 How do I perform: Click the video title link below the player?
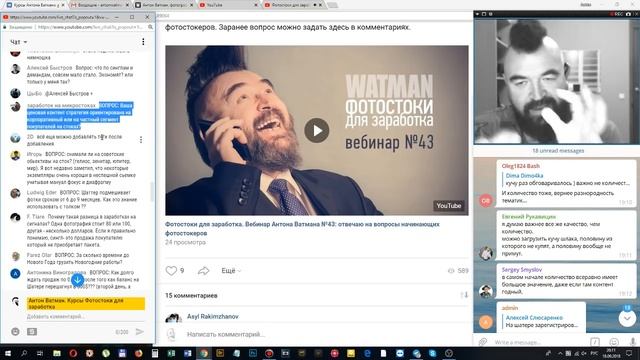point(302,229)
